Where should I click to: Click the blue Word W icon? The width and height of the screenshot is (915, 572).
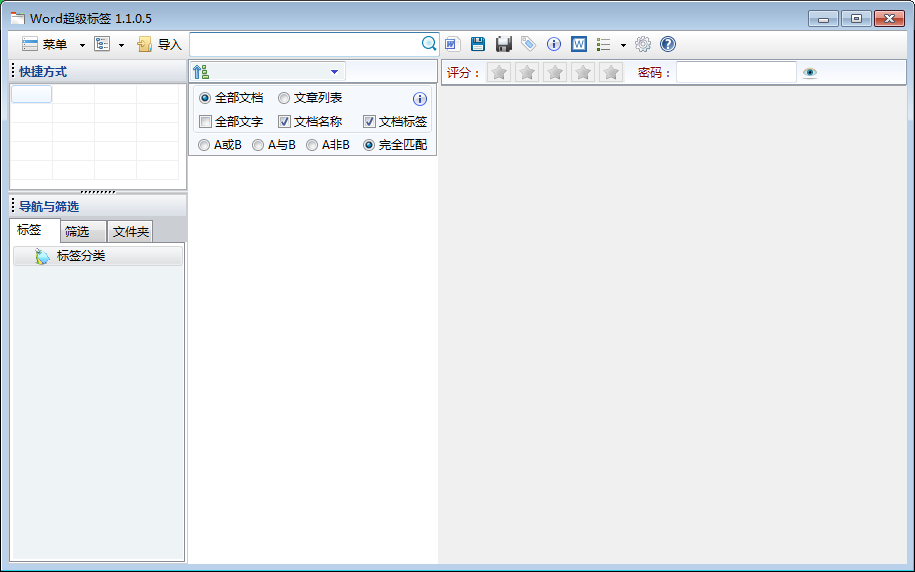pos(579,44)
